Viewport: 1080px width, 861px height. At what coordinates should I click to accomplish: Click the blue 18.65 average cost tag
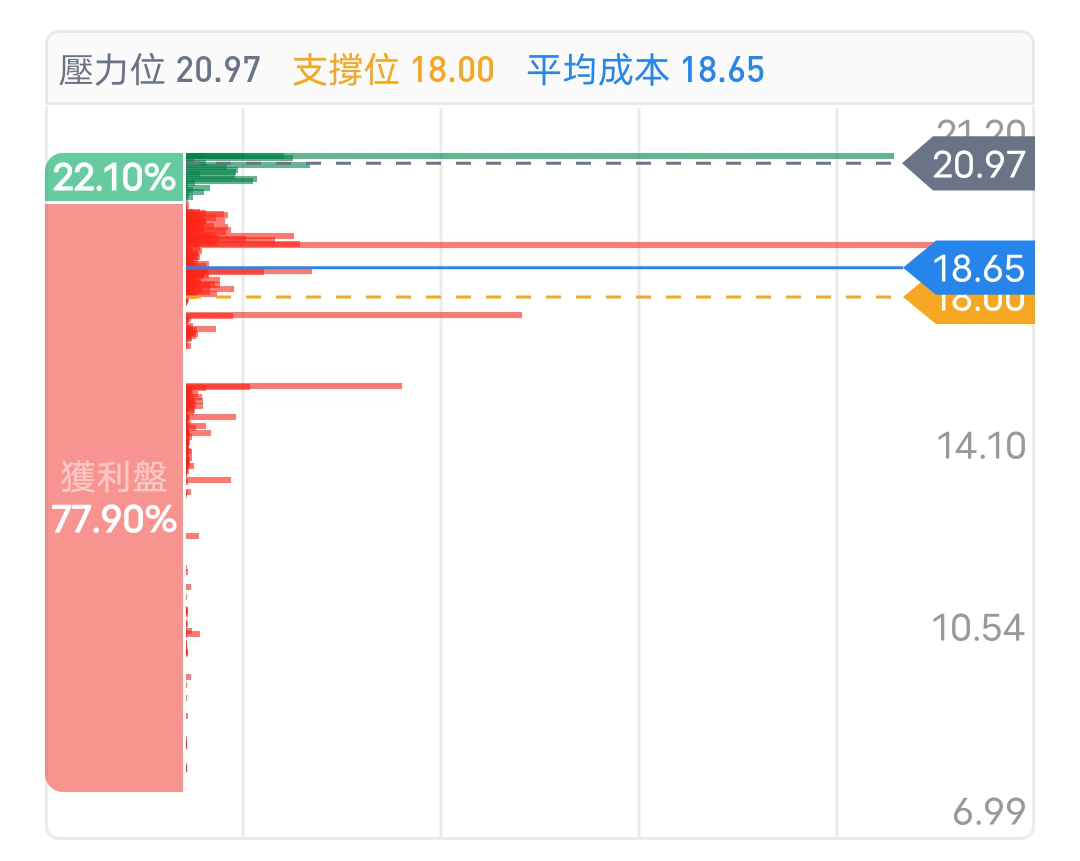pyautogui.click(x=970, y=268)
